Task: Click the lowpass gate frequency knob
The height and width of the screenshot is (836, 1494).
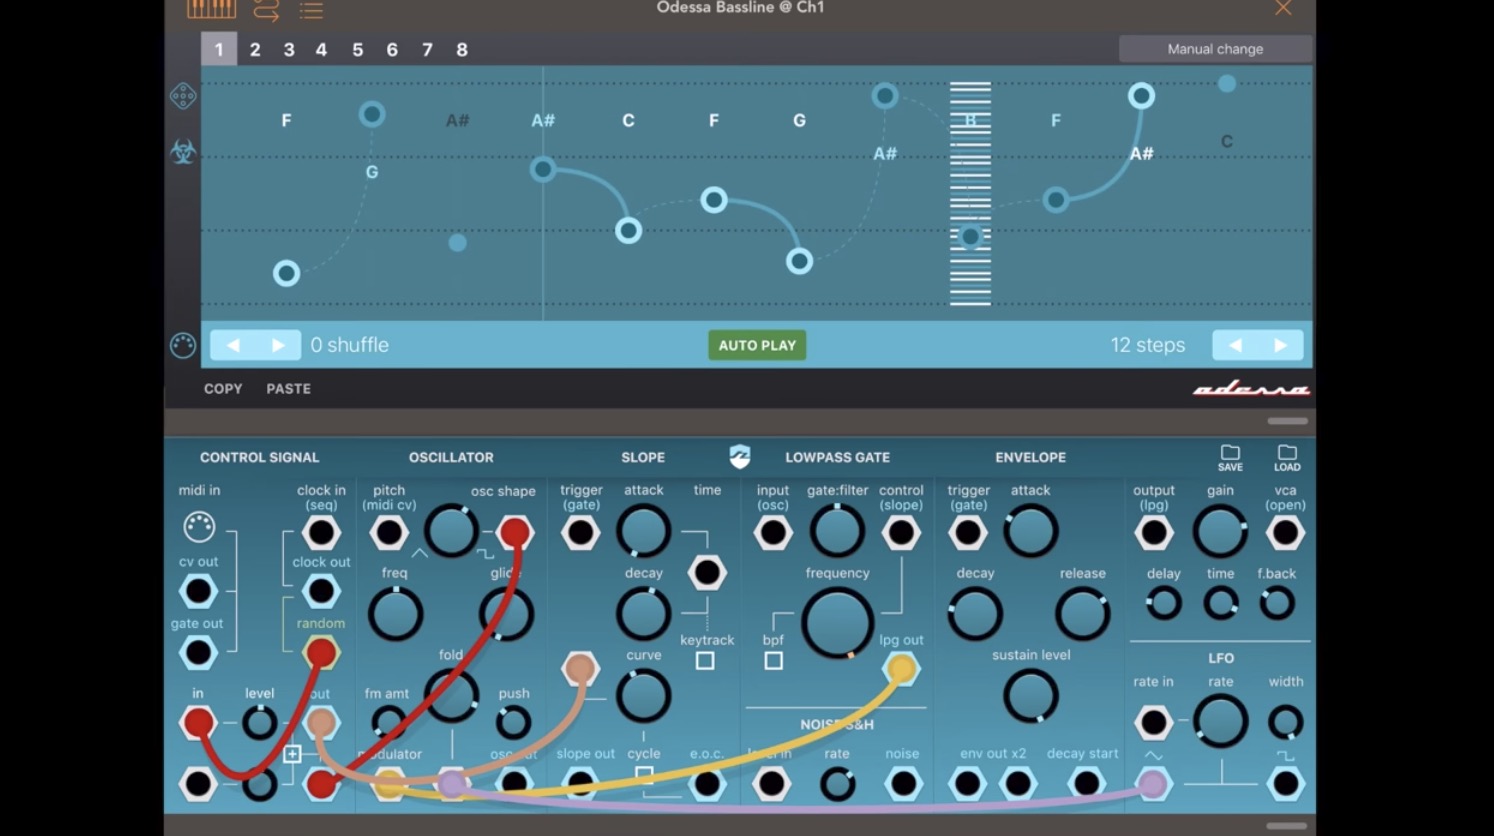Action: (837, 623)
